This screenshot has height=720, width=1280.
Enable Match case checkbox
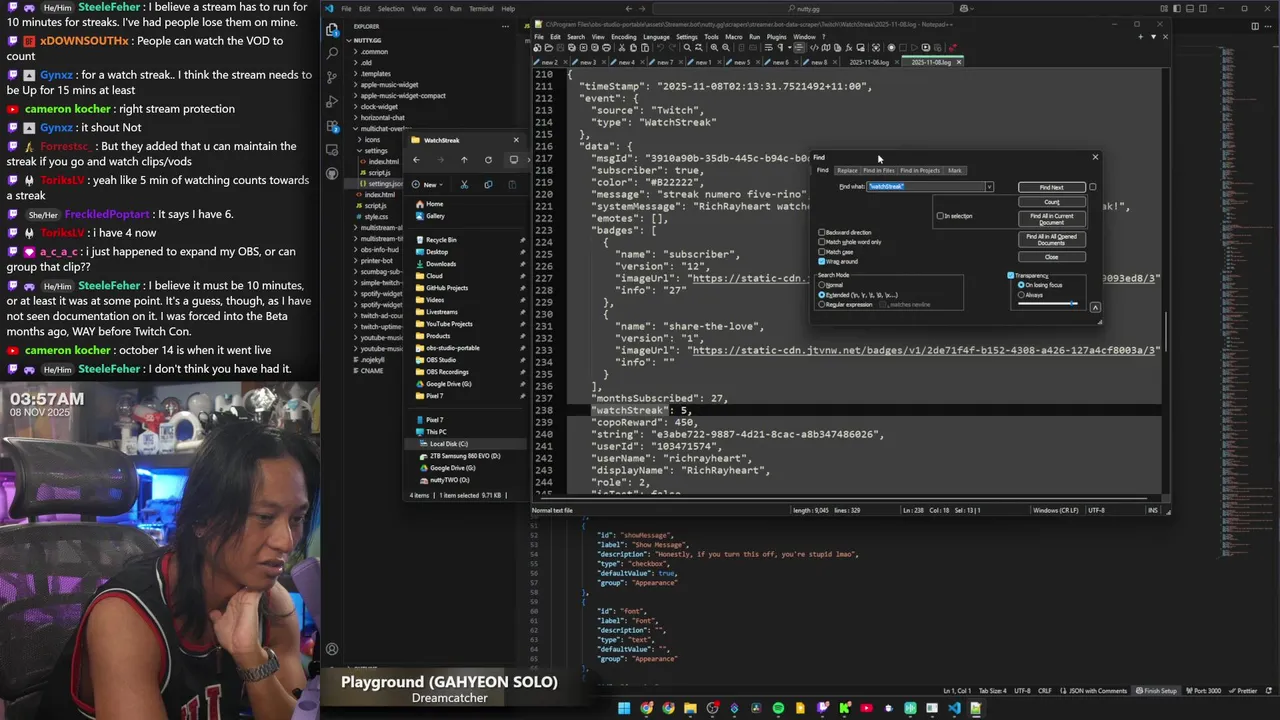pos(821,252)
